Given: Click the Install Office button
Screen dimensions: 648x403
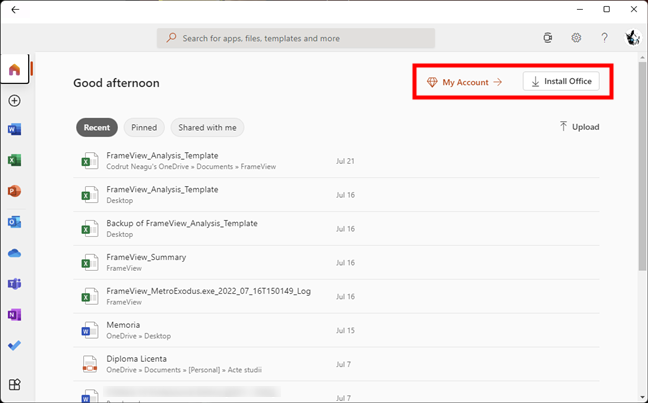Looking at the screenshot, I should click(561, 81).
